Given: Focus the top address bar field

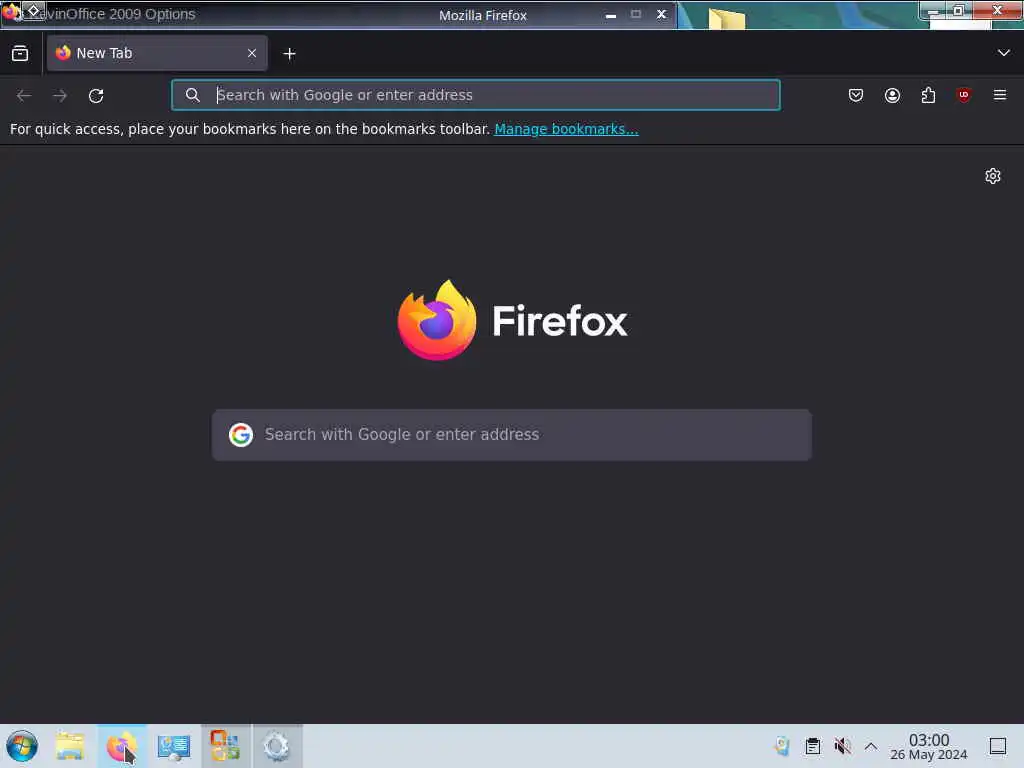Looking at the screenshot, I should click(x=475, y=95).
